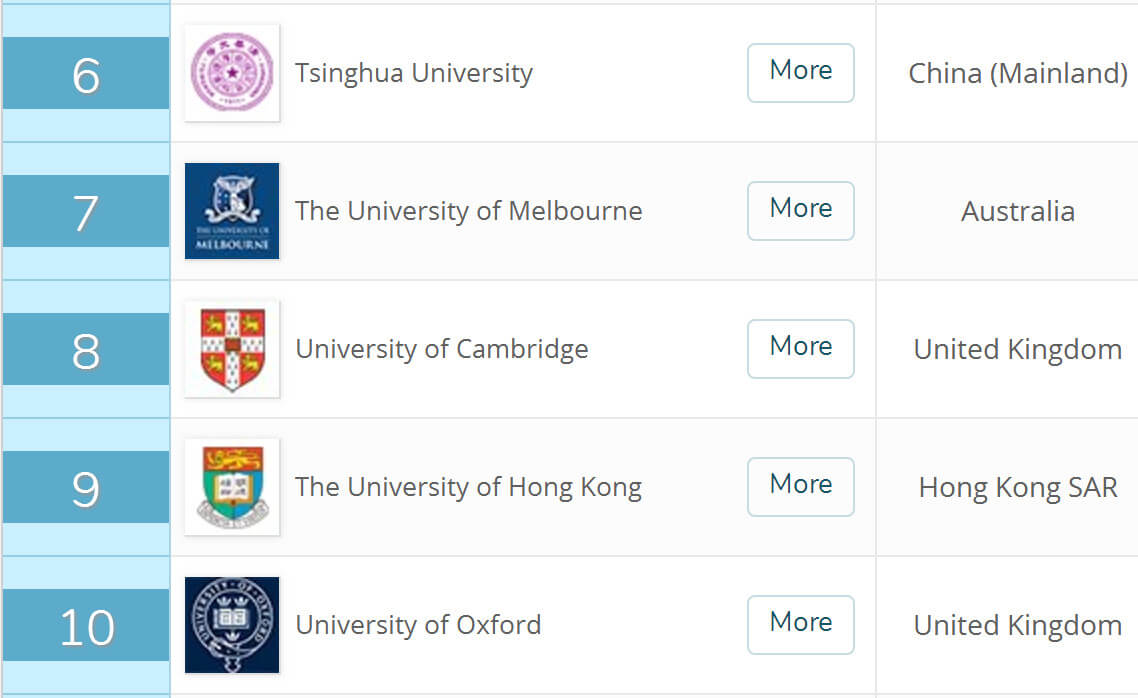
Task: Open the University of Oxford name link
Action: [x=418, y=625]
